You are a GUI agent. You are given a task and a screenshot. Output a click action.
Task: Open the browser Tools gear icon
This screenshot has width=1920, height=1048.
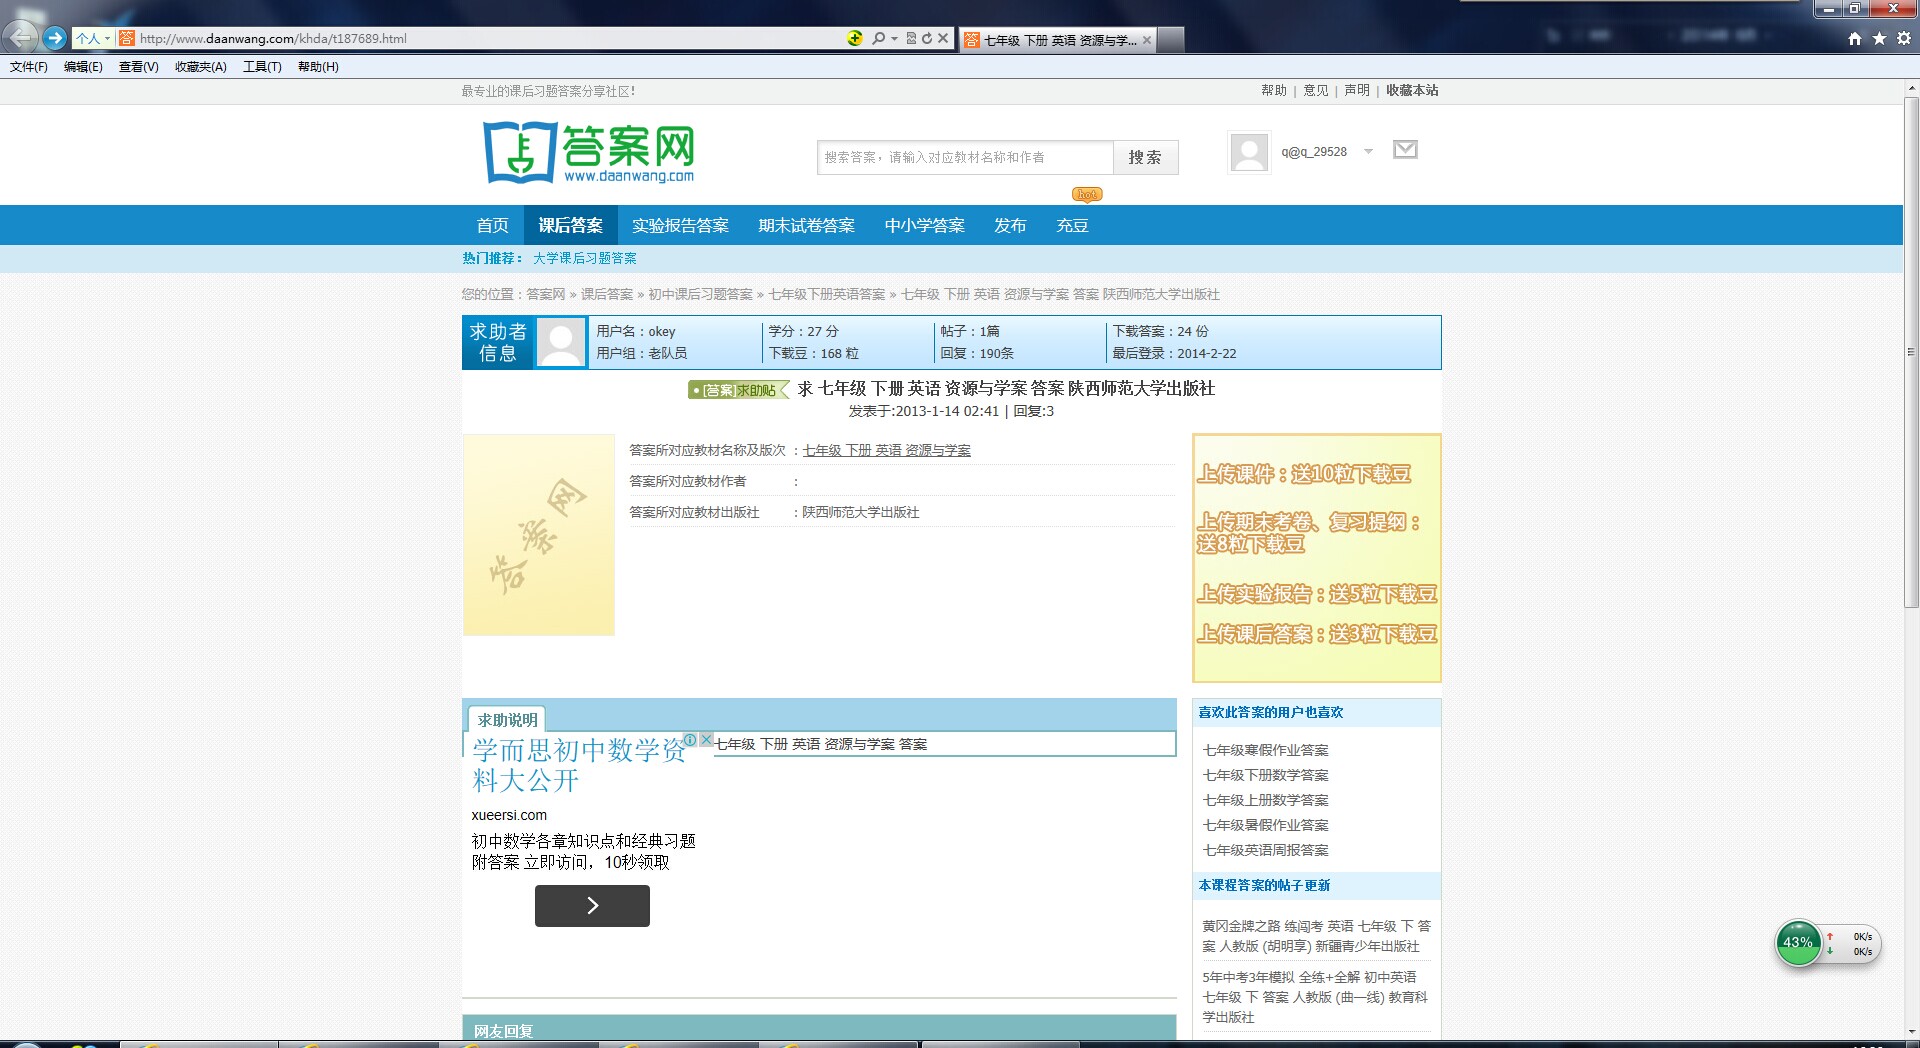point(1903,38)
